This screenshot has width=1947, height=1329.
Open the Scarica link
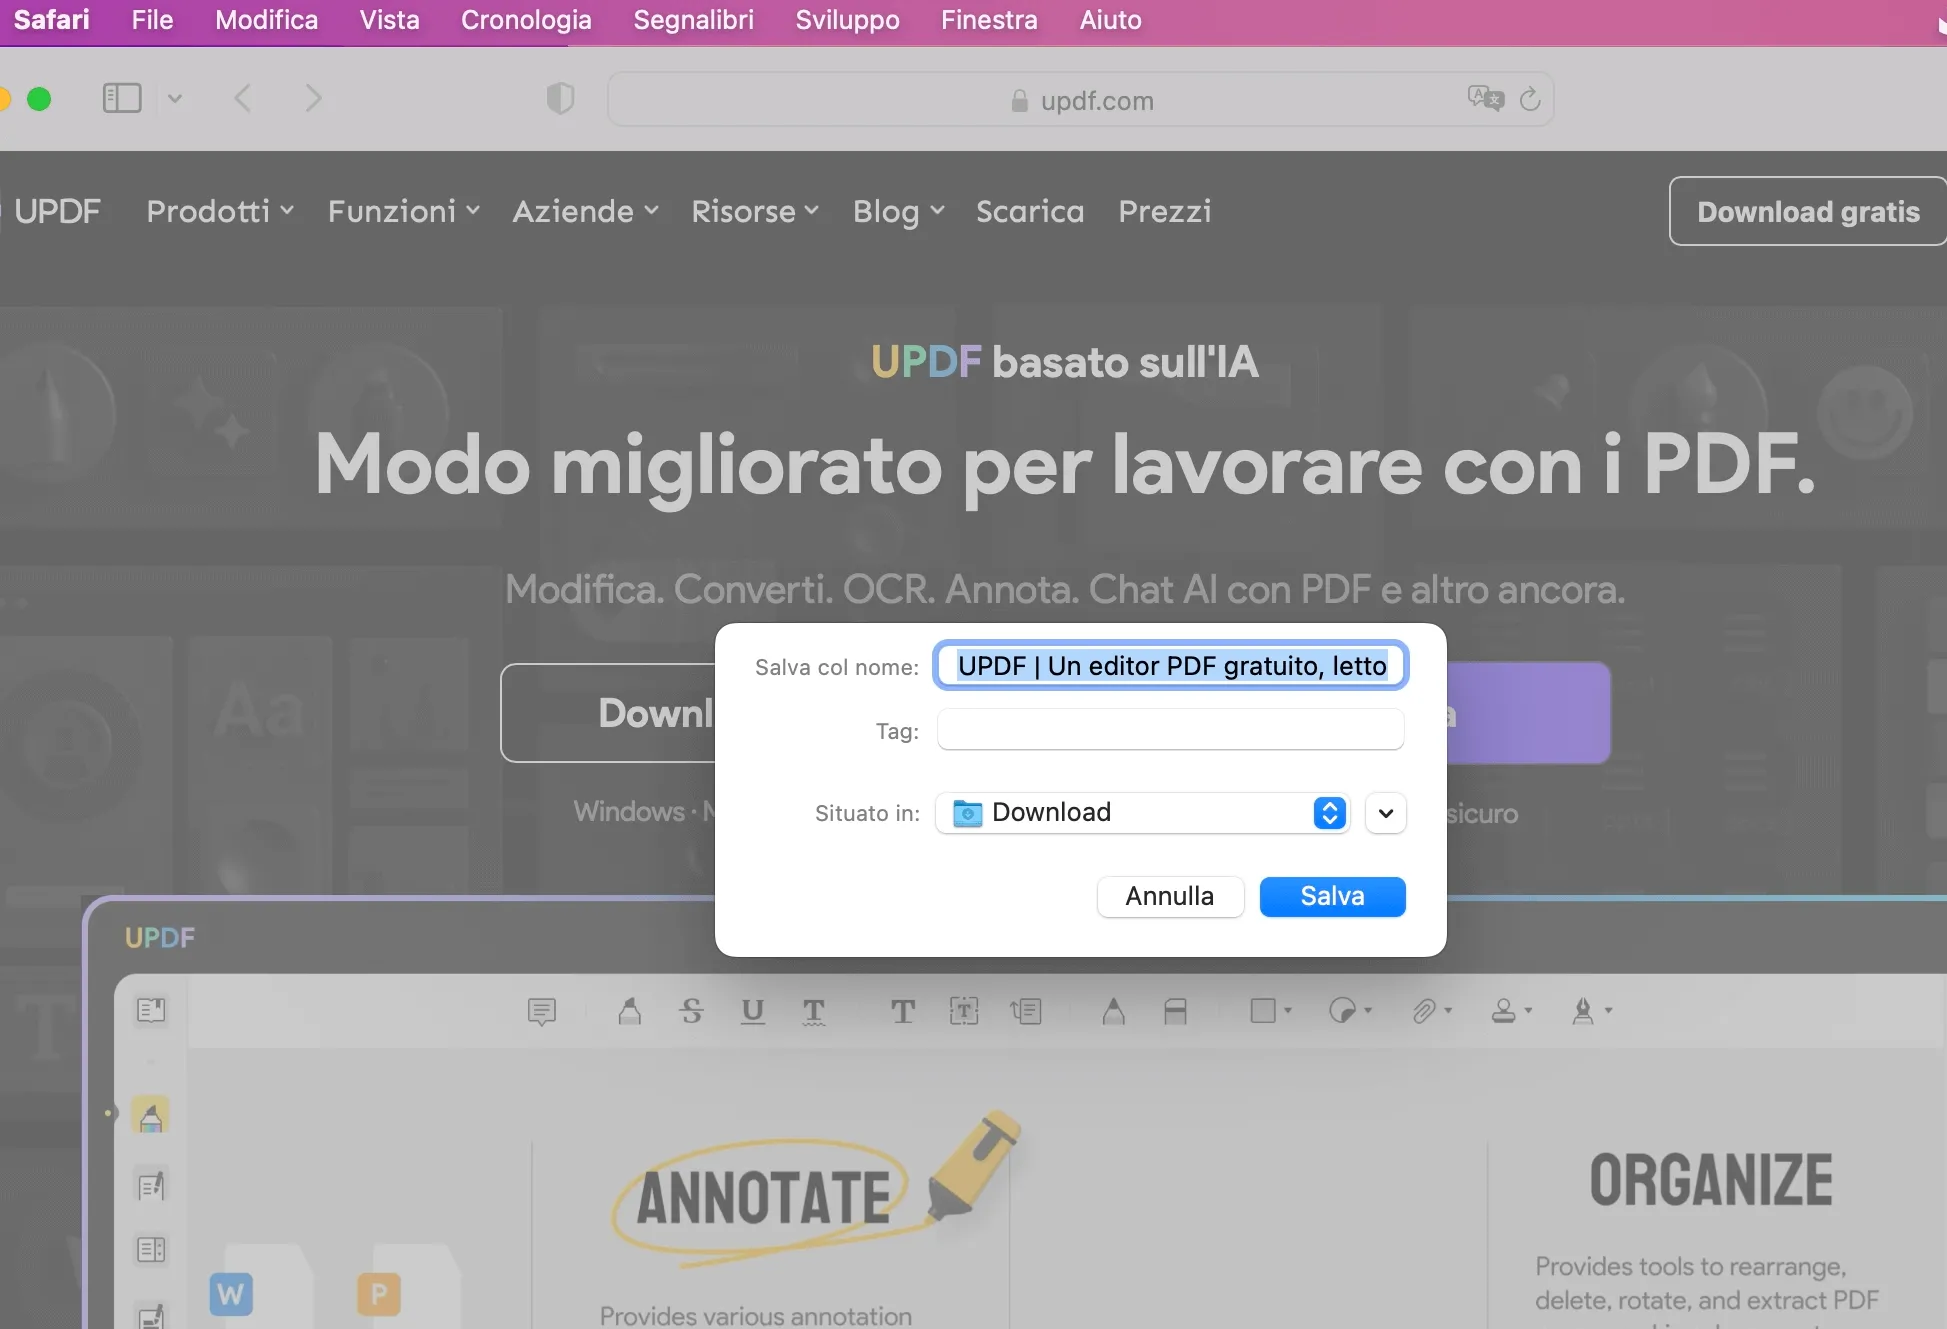(1030, 211)
